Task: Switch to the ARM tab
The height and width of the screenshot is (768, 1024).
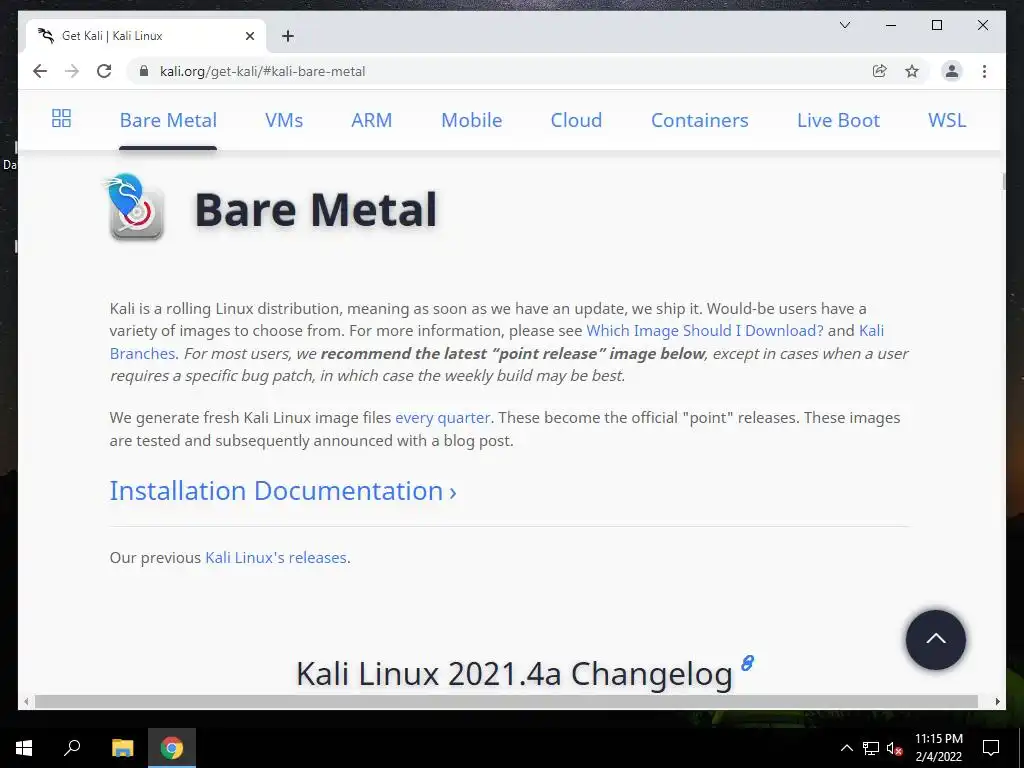Action: click(372, 120)
